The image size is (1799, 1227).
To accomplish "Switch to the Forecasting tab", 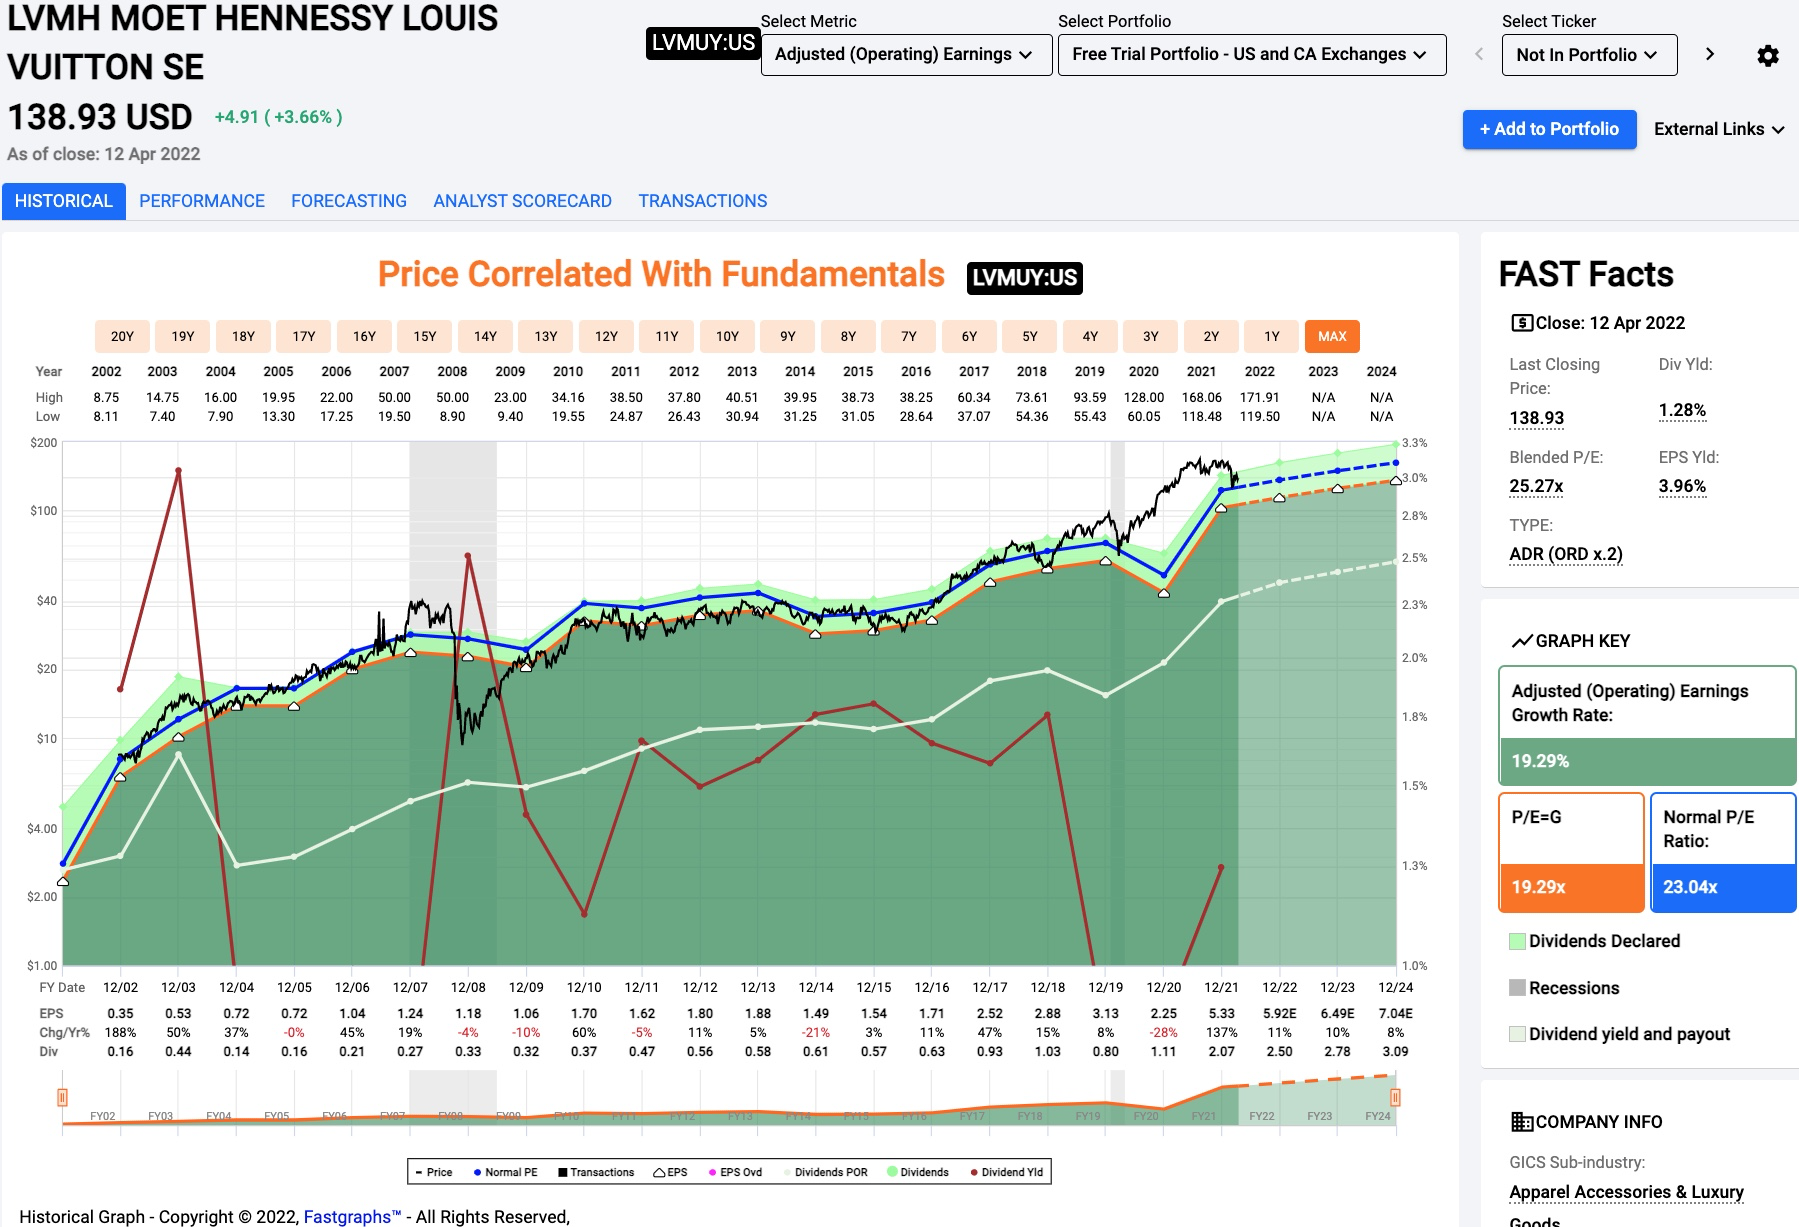I will [x=349, y=201].
